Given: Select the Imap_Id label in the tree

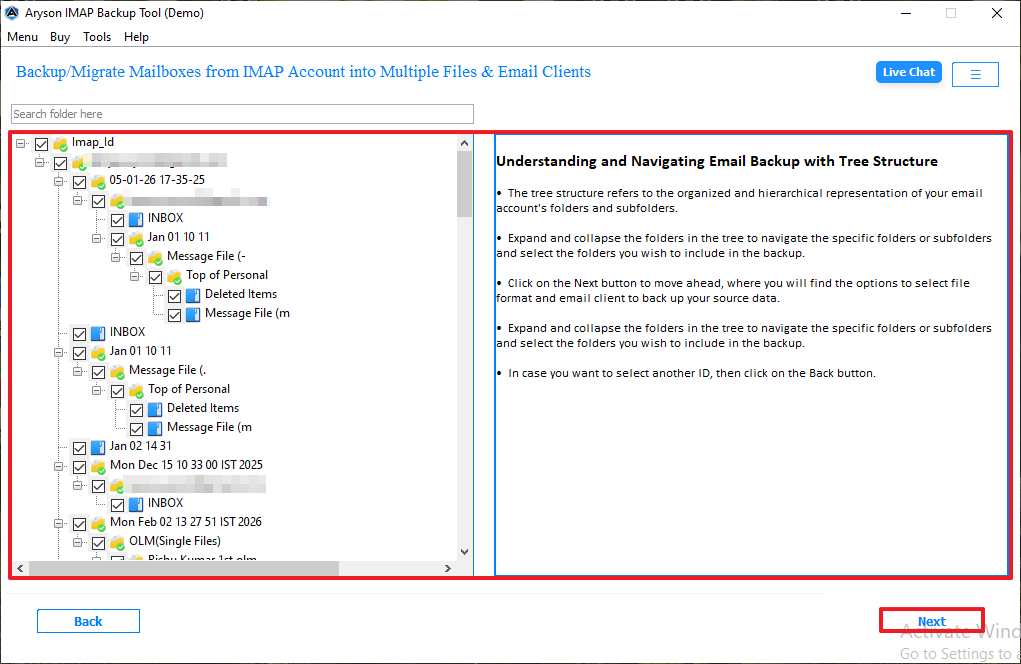Looking at the screenshot, I should coord(92,143).
